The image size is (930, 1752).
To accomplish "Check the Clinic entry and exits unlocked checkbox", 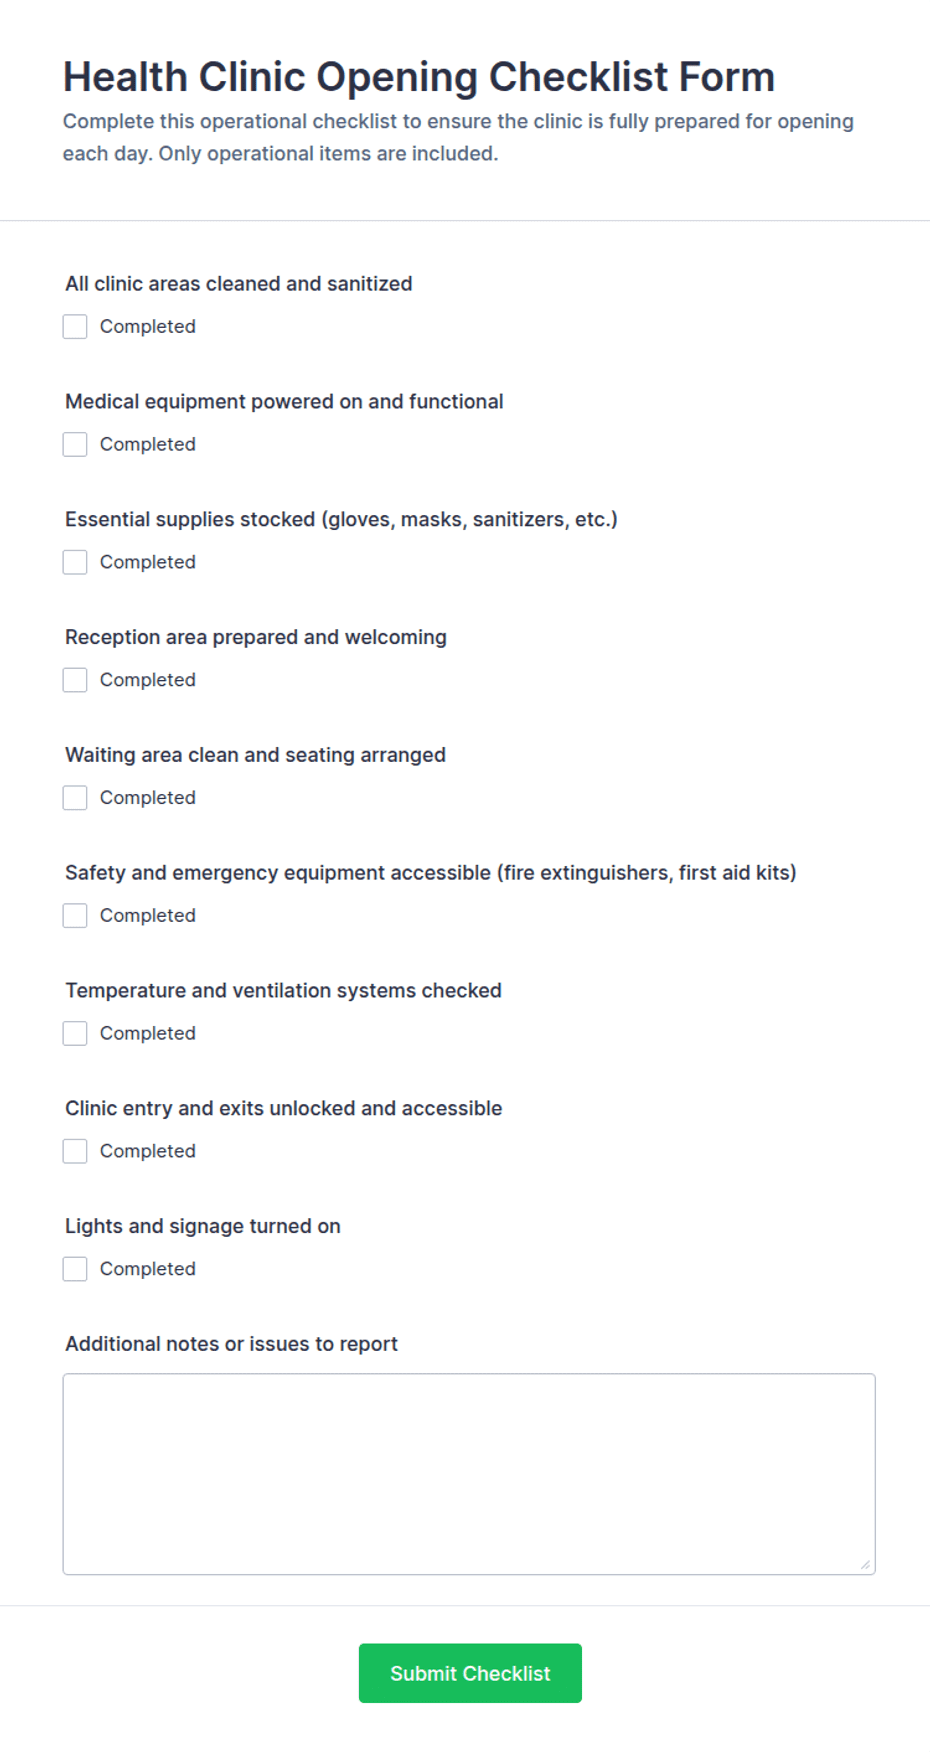I will coord(75,1152).
